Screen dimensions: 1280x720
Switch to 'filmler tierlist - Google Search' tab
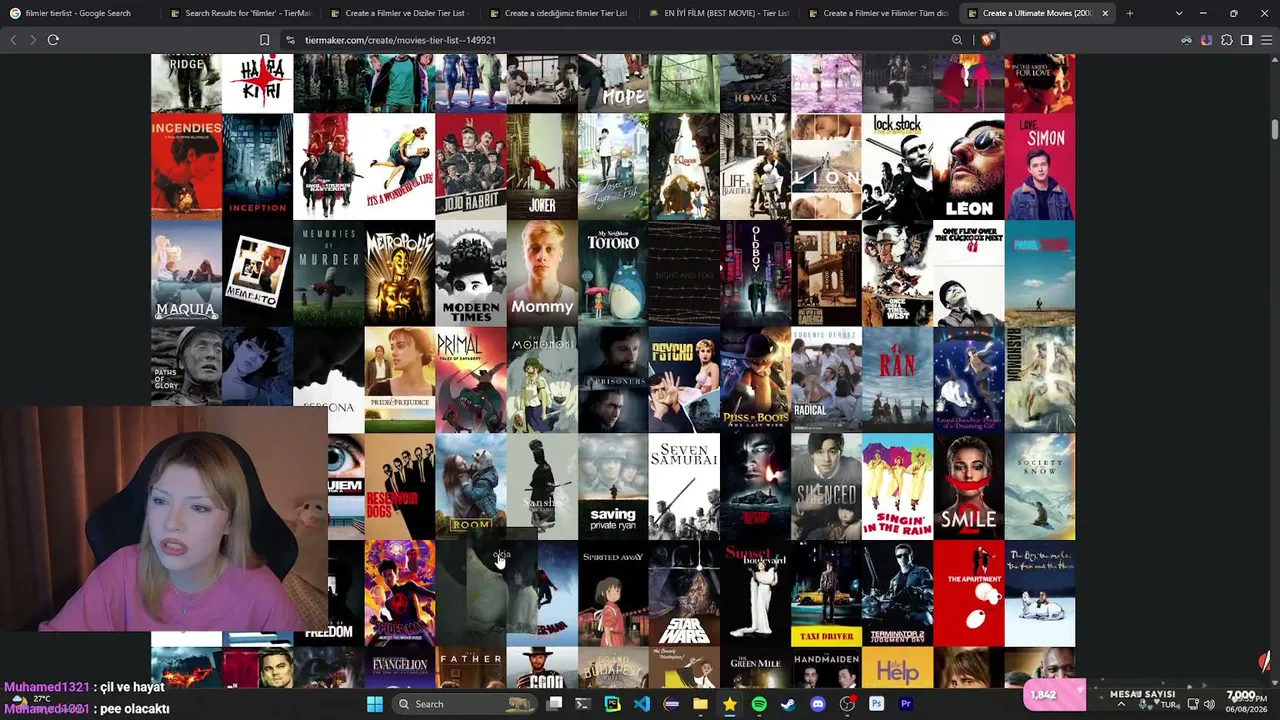[78, 13]
